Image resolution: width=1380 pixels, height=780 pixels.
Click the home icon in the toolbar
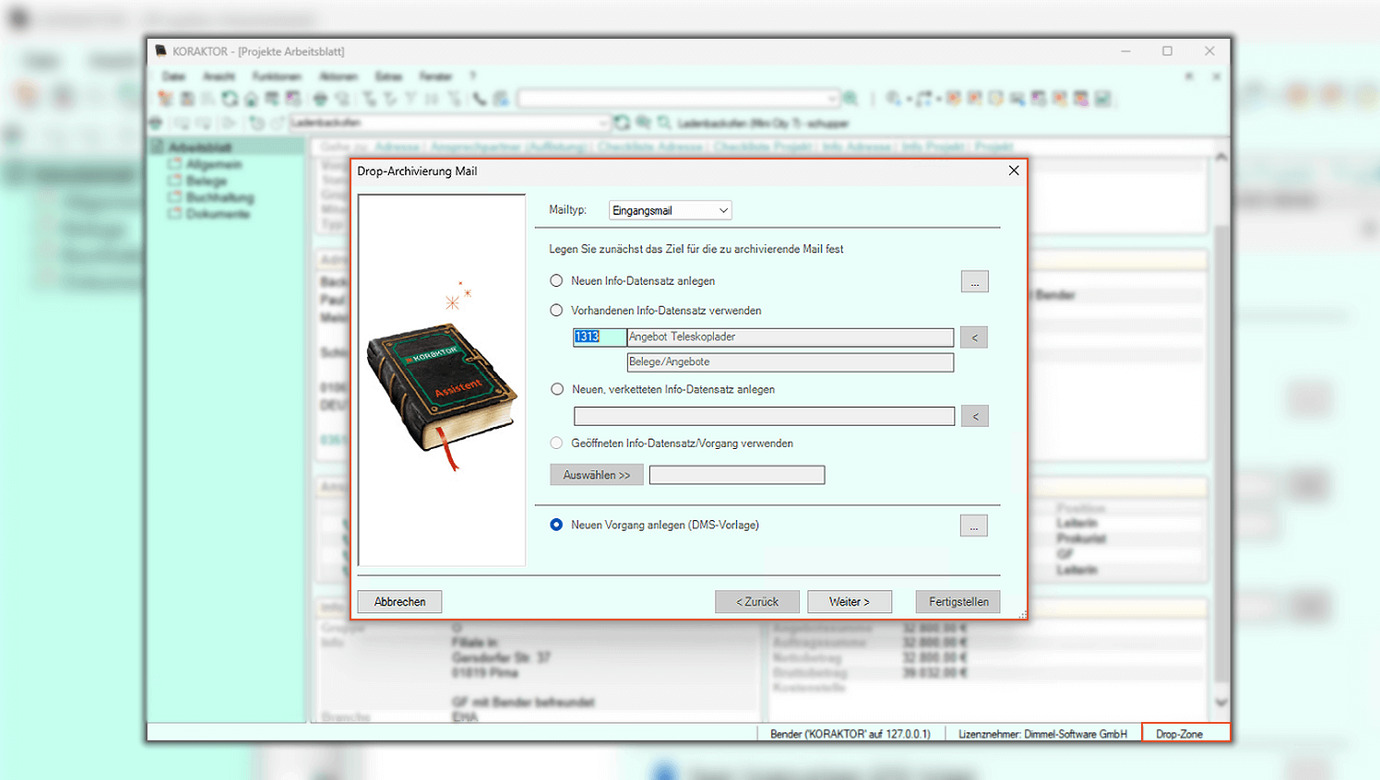click(x=250, y=99)
